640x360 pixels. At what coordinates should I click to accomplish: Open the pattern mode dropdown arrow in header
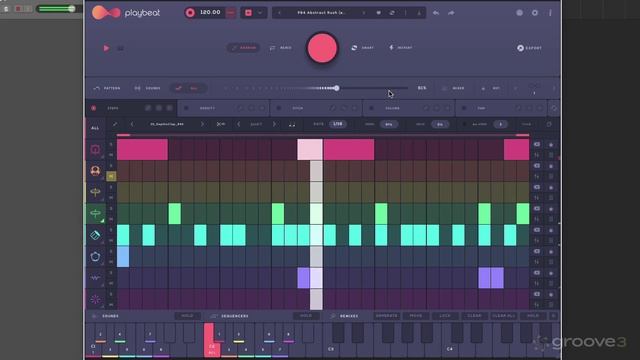pyautogui.click(x=260, y=13)
